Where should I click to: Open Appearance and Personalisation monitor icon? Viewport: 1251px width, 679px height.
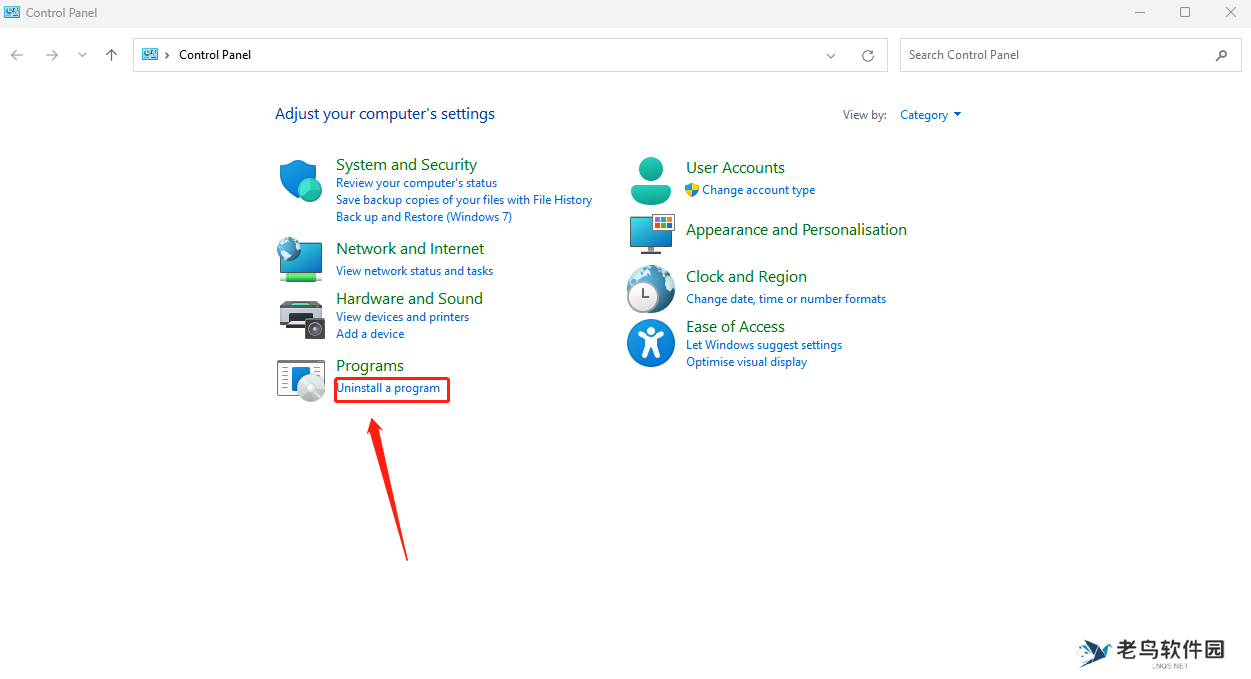(x=651, y=233)
